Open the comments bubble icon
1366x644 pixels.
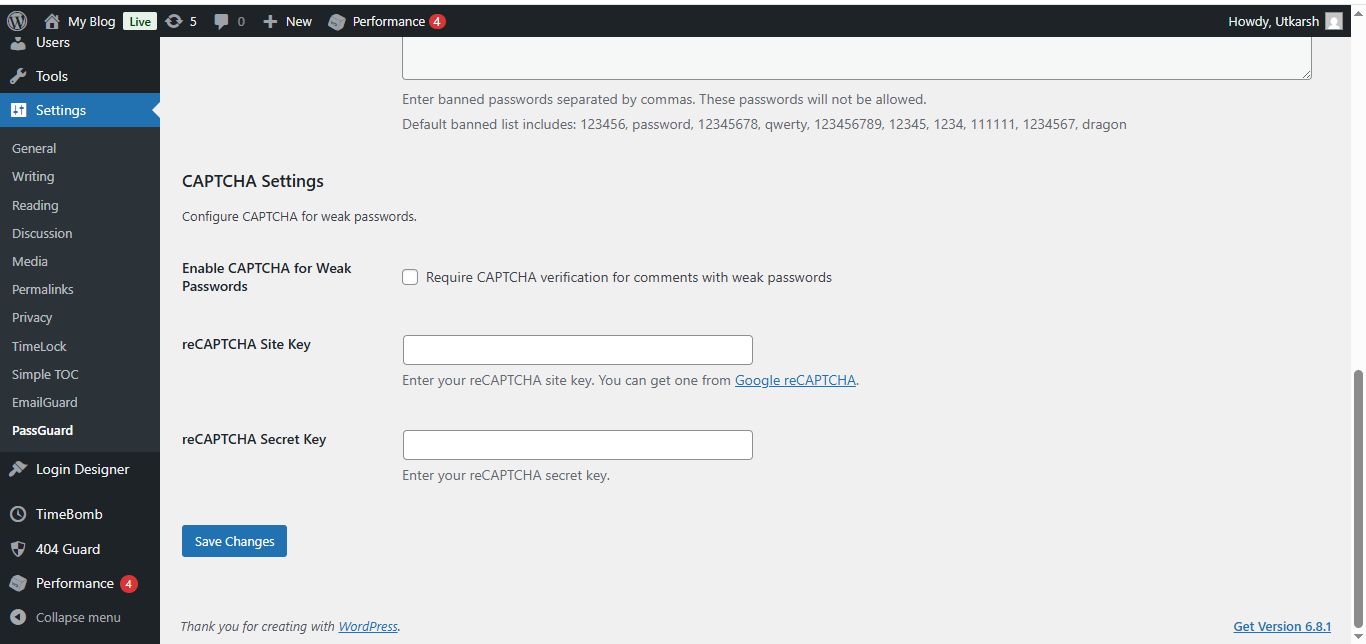[x=222, y=21]
